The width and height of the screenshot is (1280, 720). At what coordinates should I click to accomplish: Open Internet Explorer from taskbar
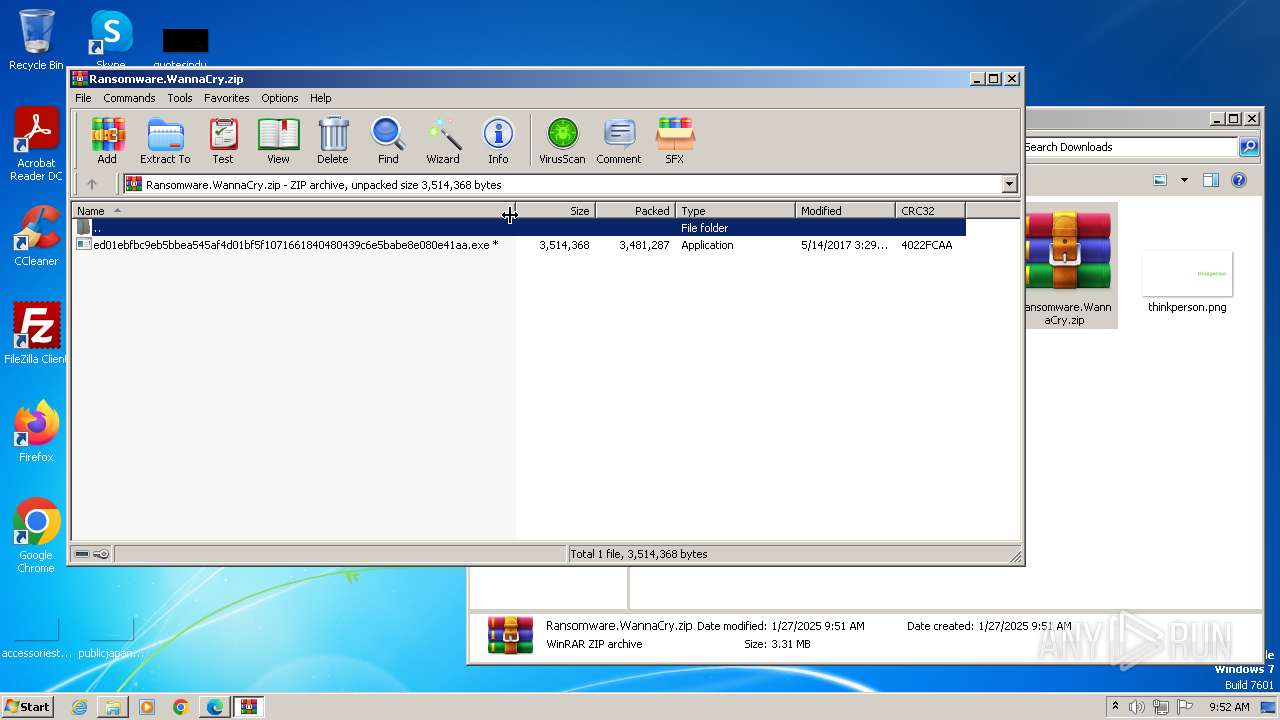[79, 707]
